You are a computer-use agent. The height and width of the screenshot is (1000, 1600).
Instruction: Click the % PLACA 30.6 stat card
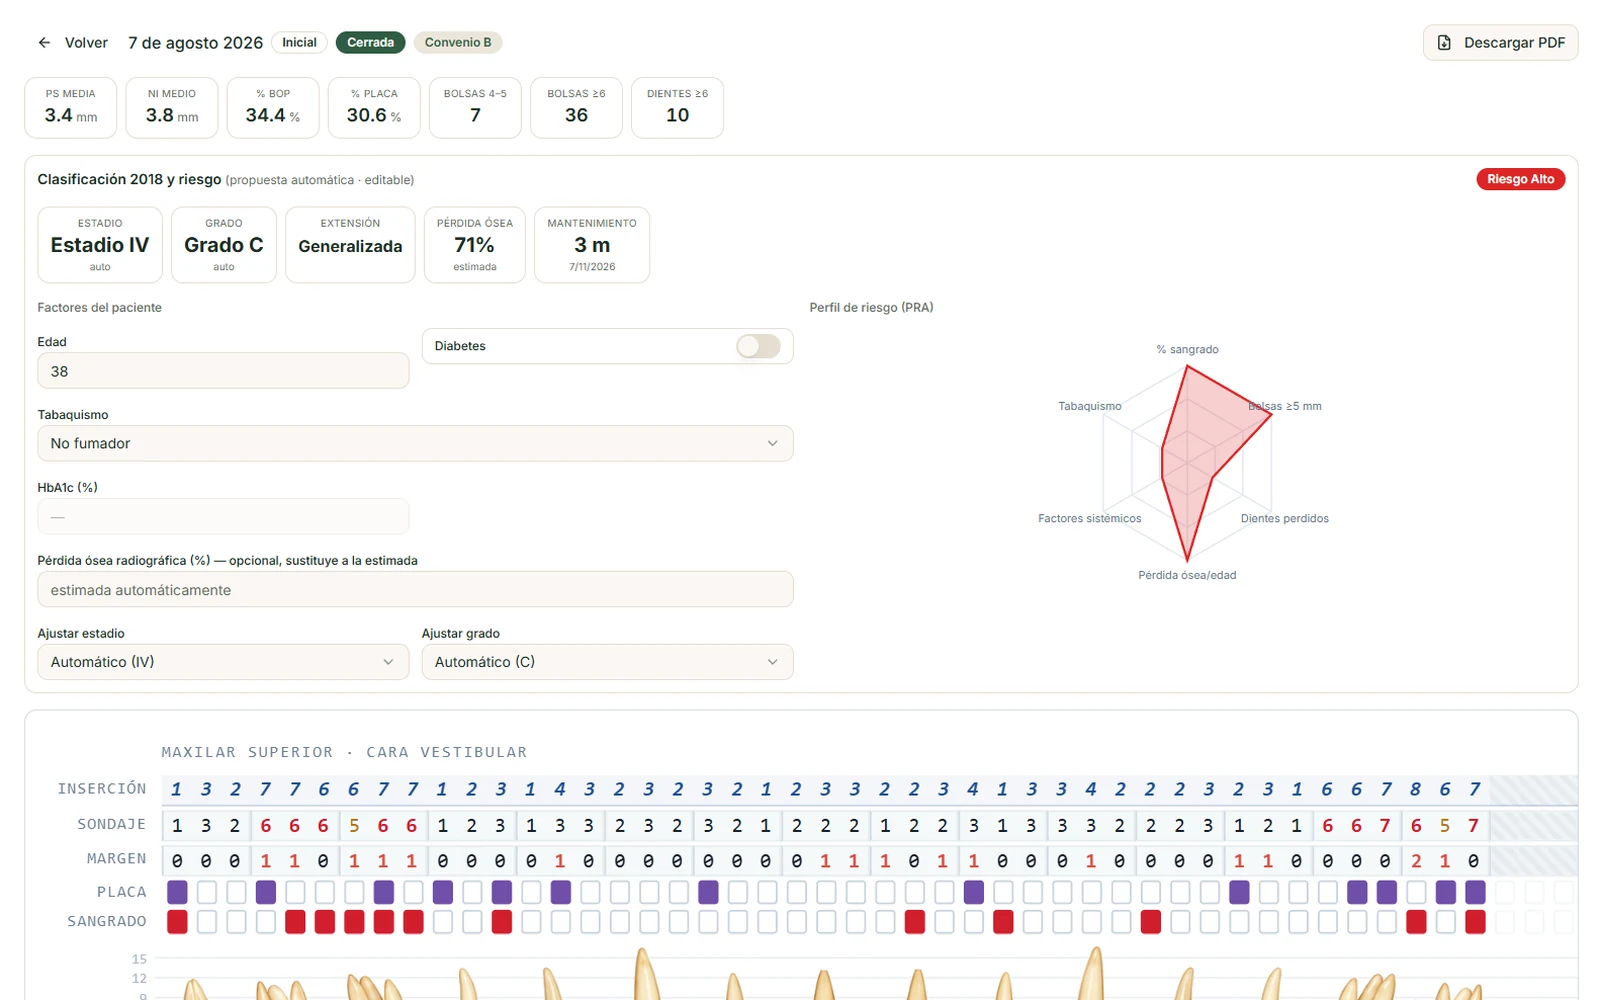[x=374, y=108]
